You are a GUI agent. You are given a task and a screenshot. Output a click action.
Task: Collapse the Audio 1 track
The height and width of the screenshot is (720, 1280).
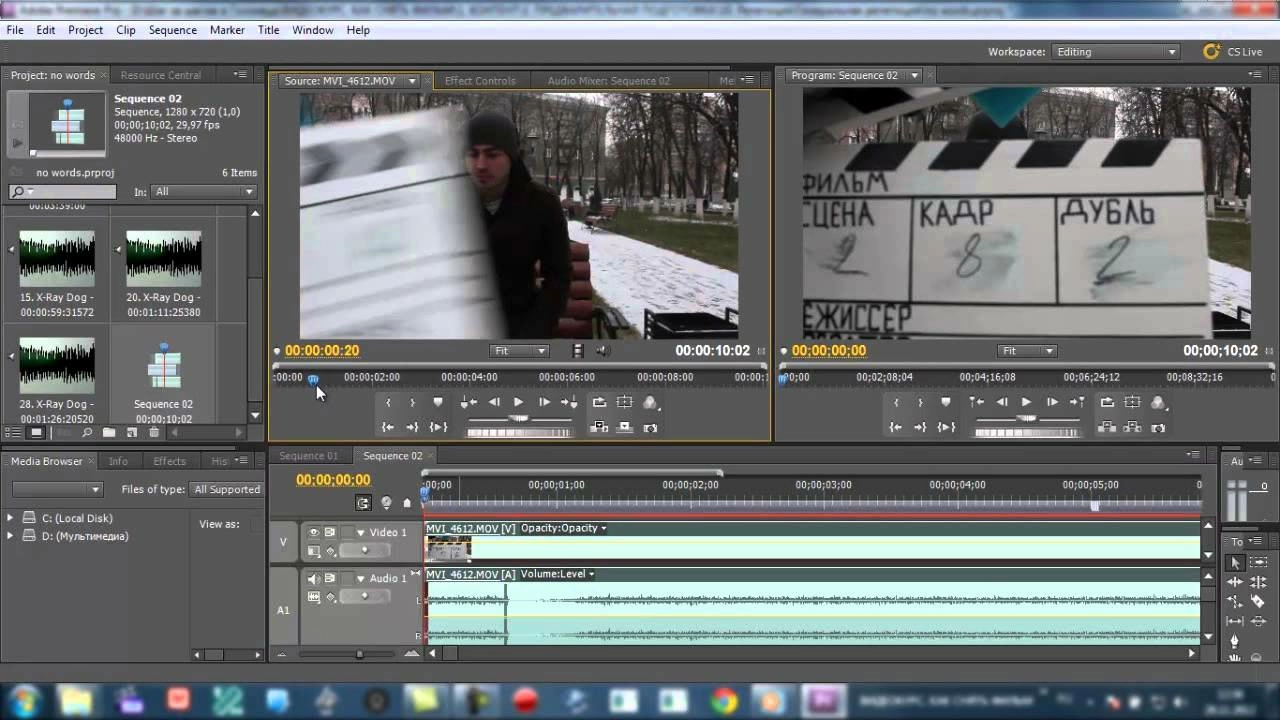[360, 579]
